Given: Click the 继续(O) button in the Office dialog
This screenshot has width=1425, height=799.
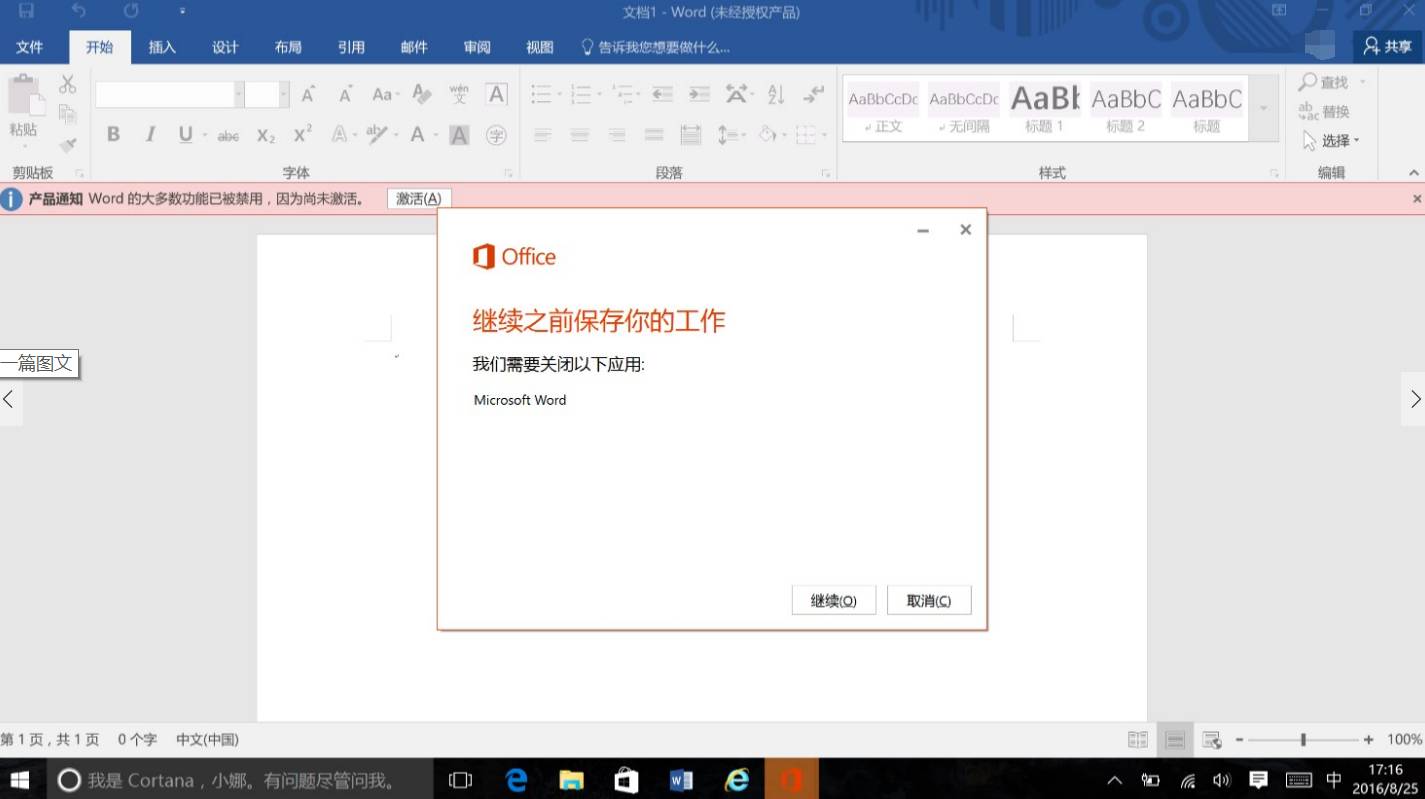Looking at the screenshot, I should click(x=833, y=600).
